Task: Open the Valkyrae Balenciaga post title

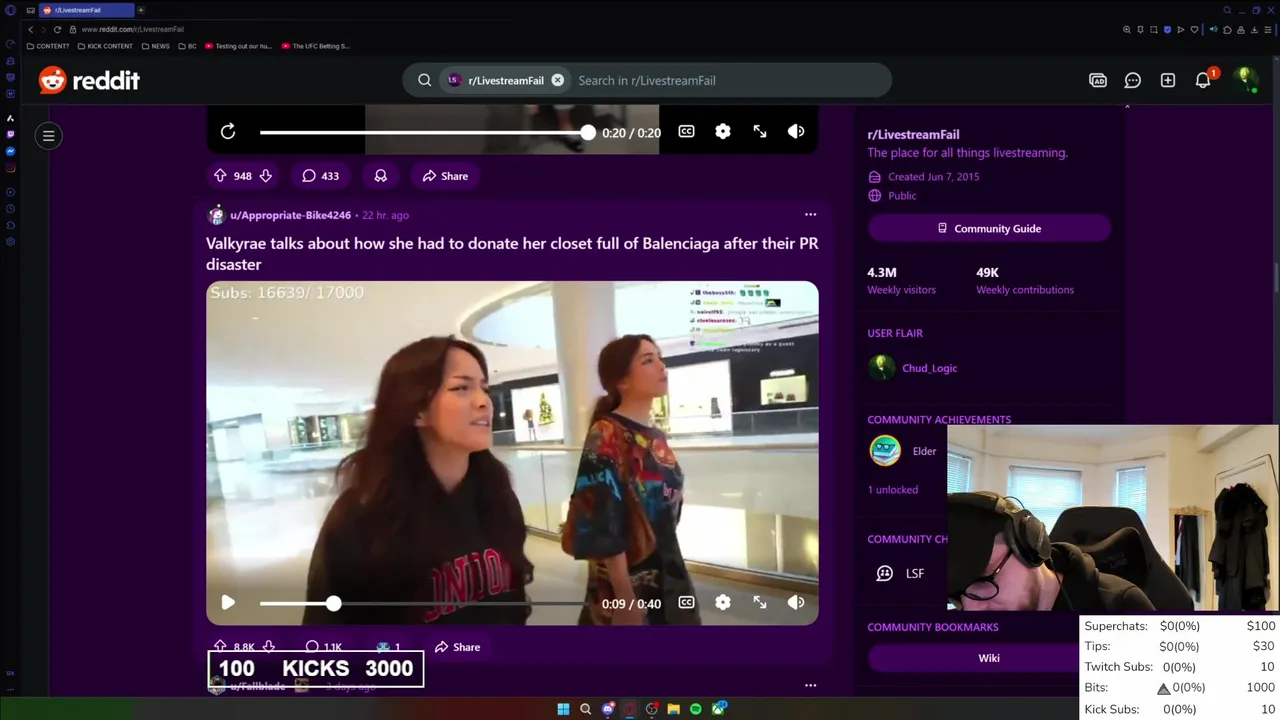Action: pos(512,254)
